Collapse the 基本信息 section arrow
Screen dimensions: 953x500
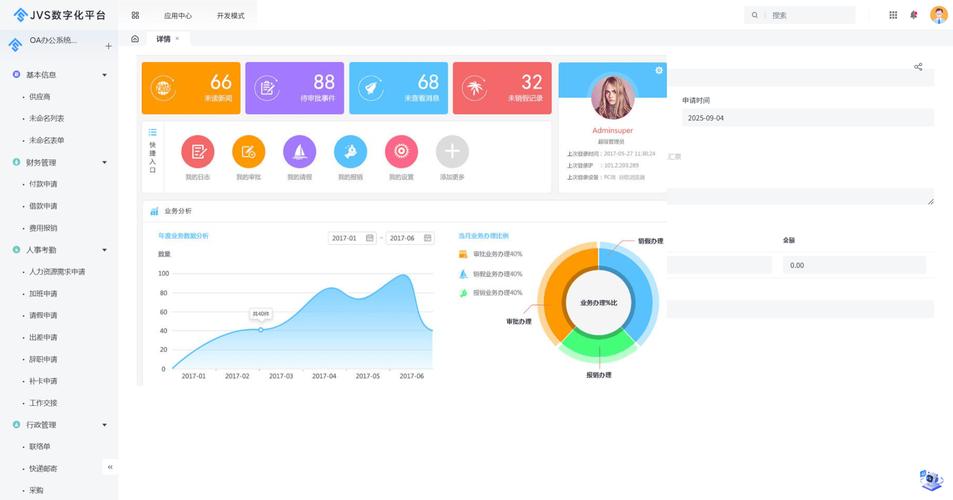click(105, 75)
